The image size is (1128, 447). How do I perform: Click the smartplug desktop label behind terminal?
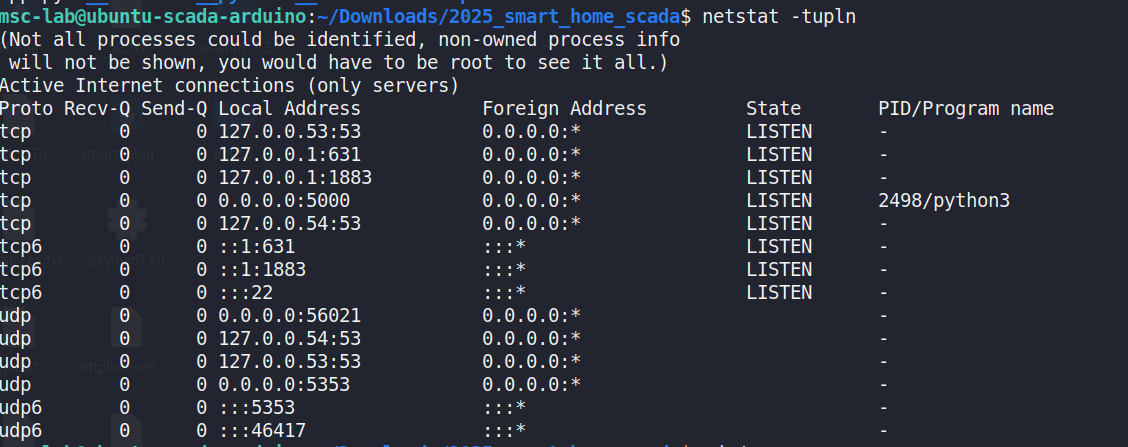pos(124,154)
